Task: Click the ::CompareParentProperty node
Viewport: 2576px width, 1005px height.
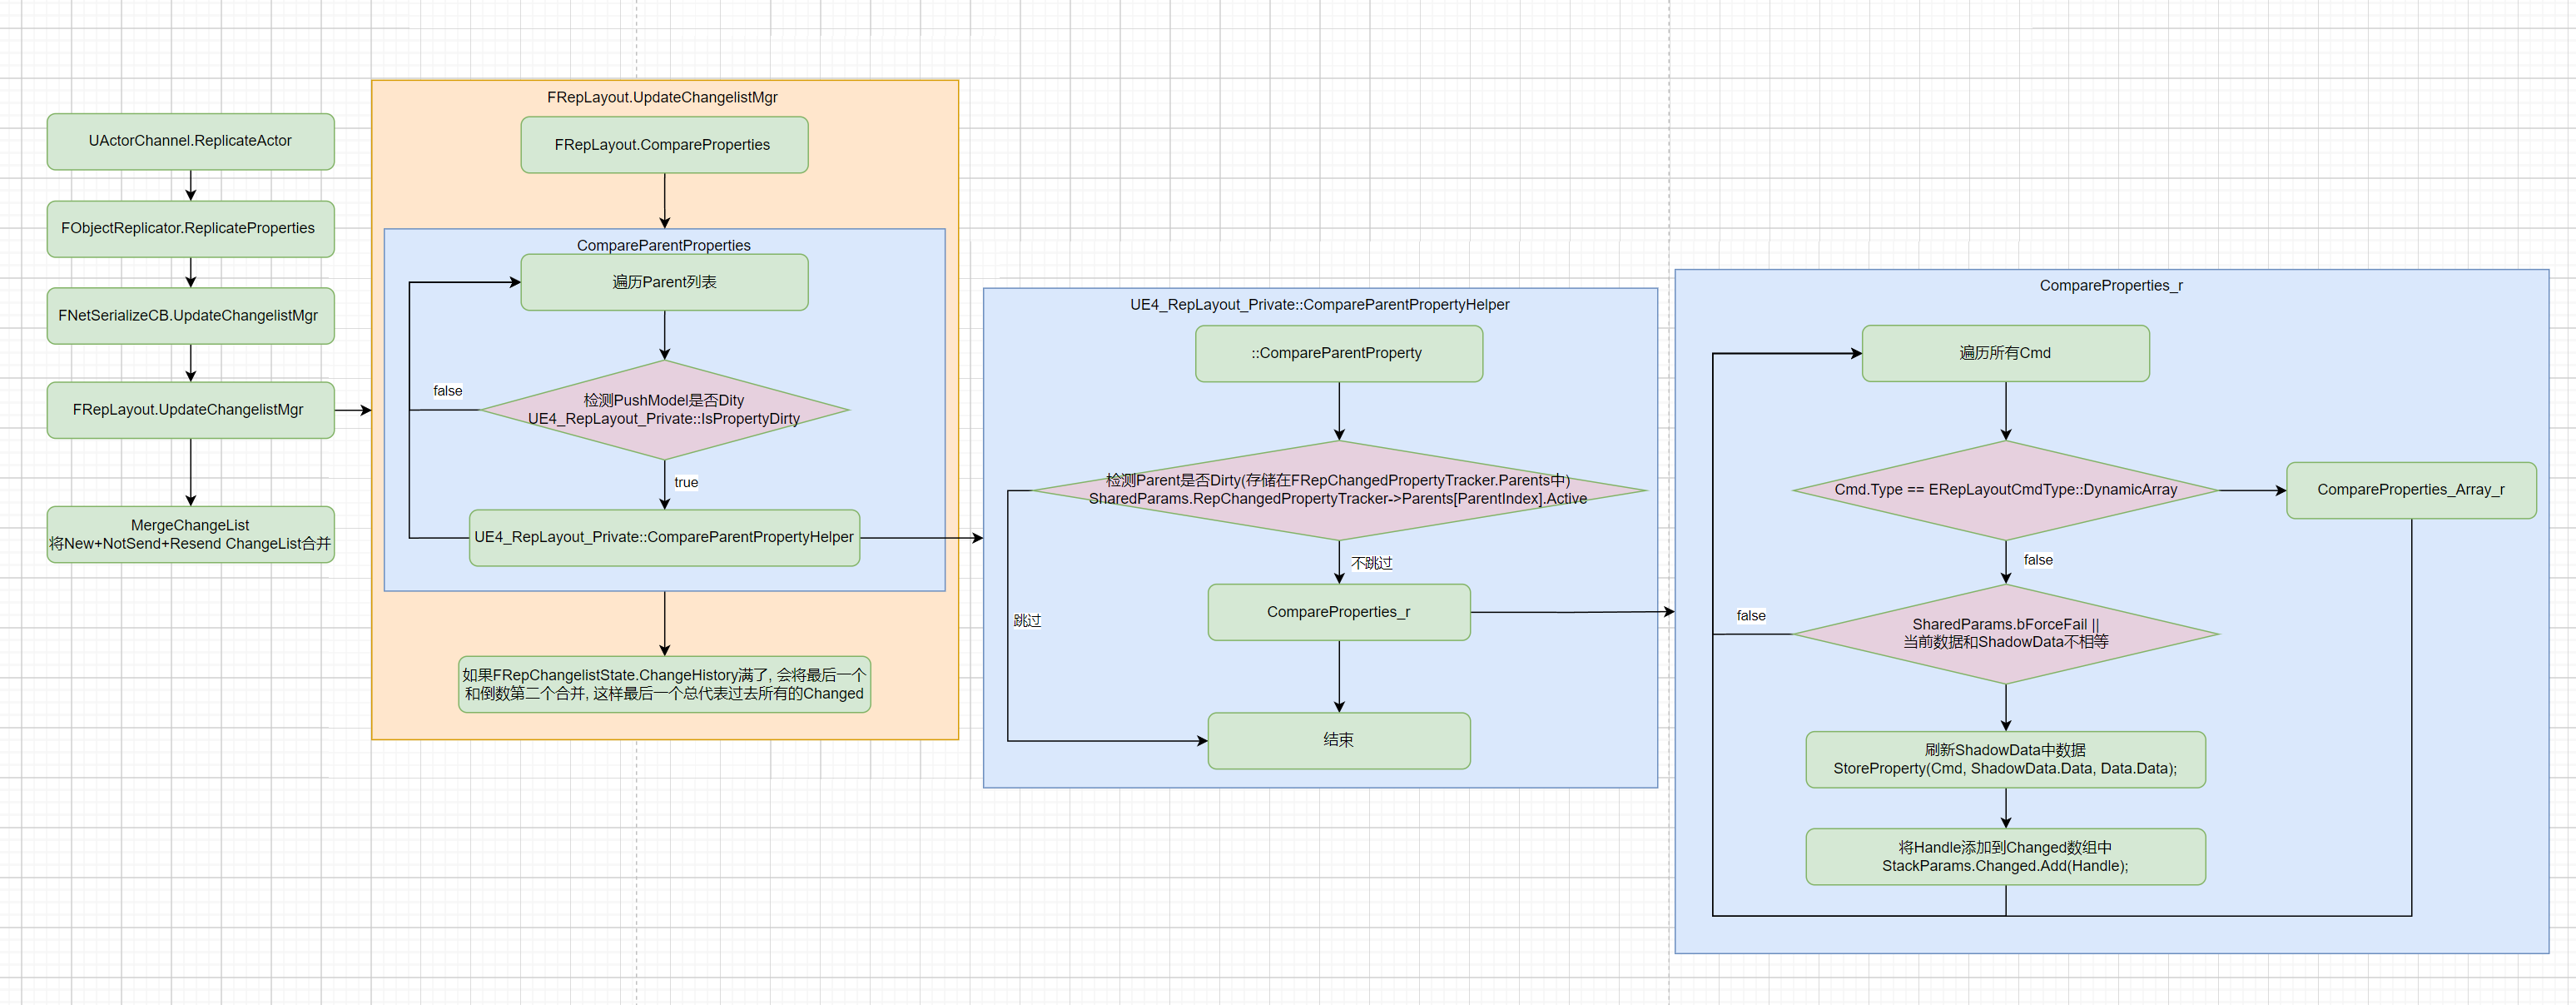Action: [x=1338, y=353]
